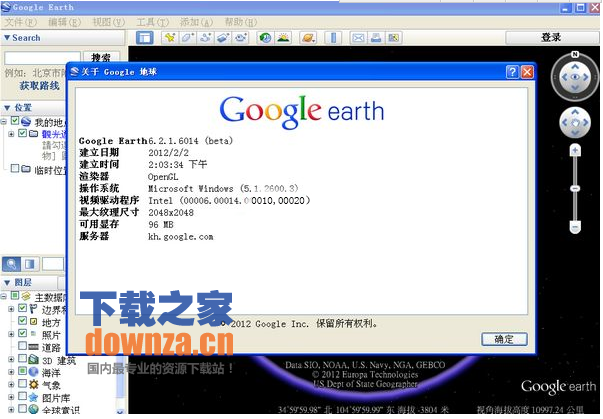Click zoom in plus button on slider

pos(575,150)
